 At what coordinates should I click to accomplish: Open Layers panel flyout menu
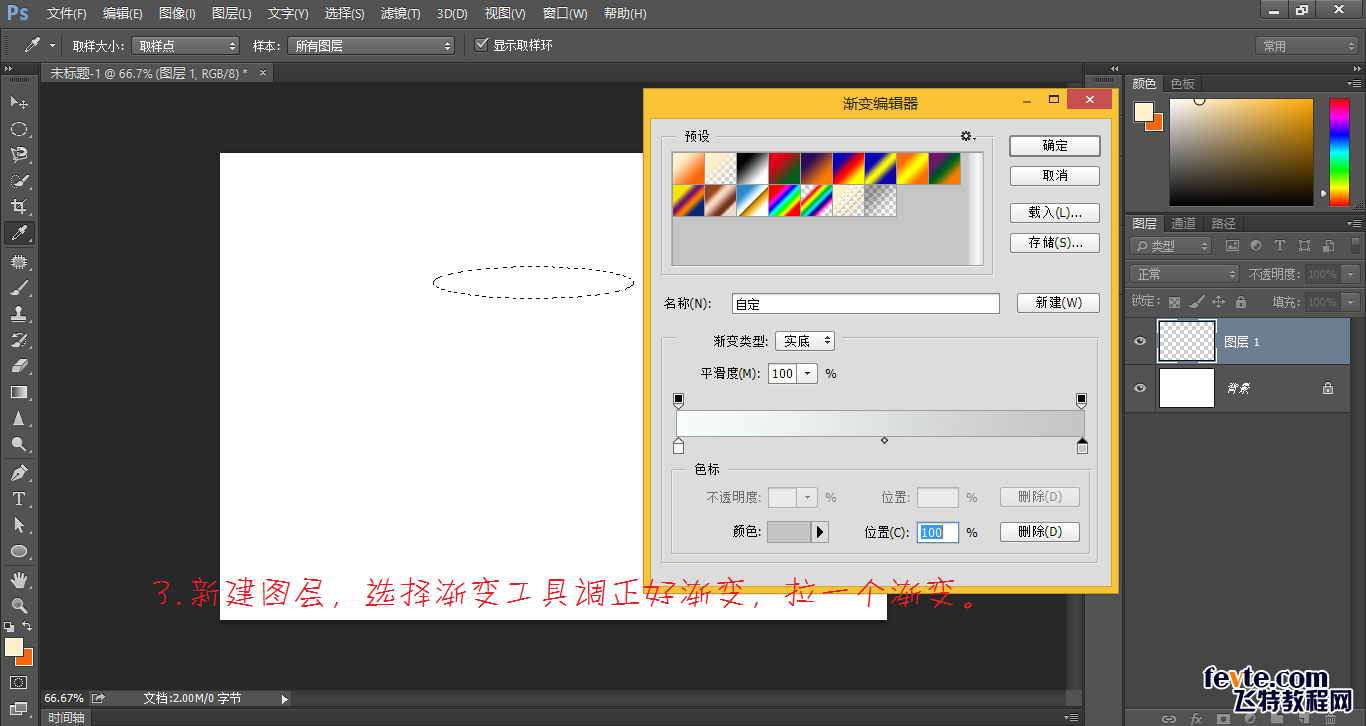(x=1353, y=223)
